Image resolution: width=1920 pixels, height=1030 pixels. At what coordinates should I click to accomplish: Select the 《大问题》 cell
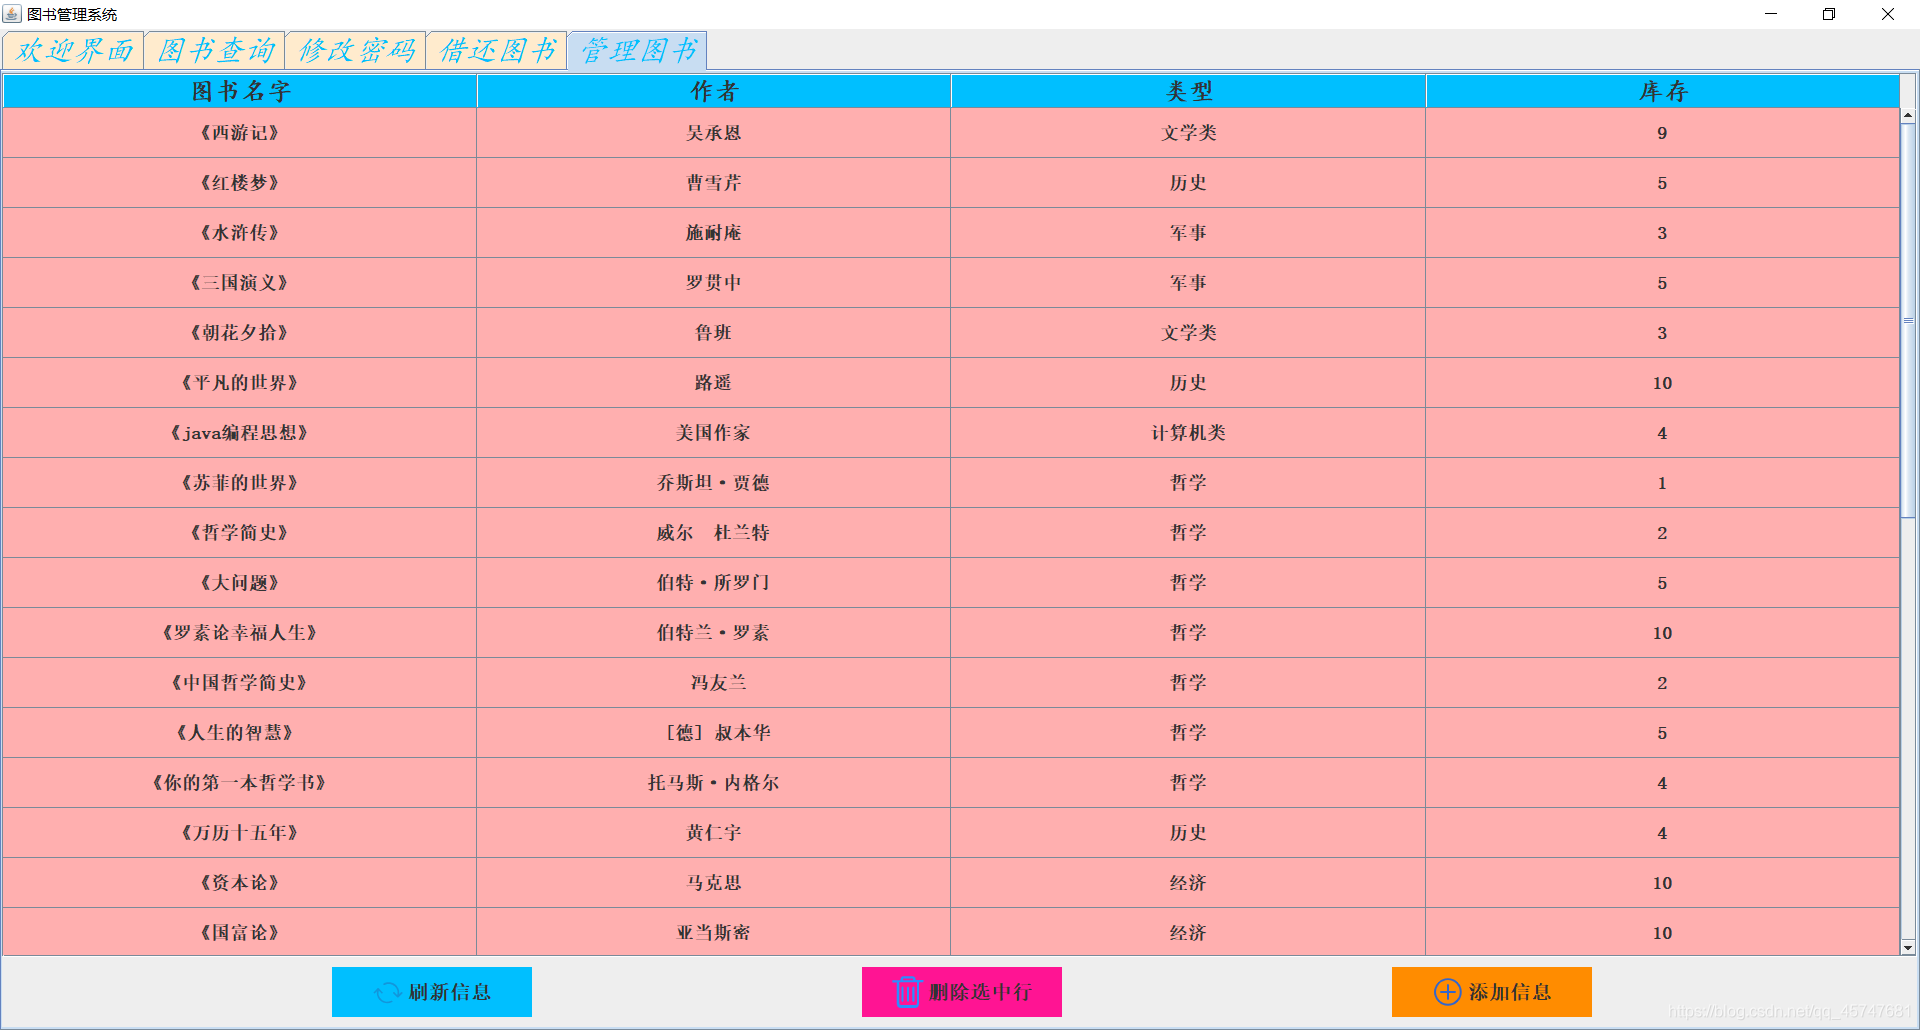tap(240, 583)
